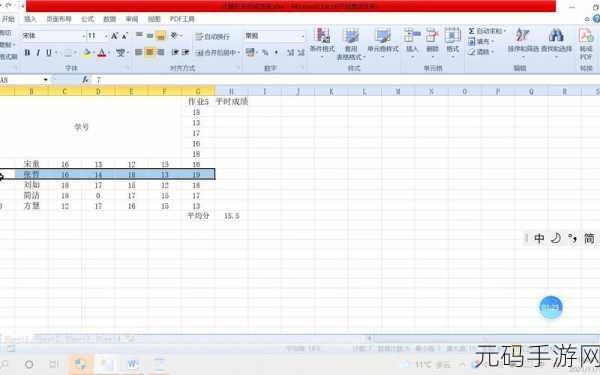Open the View (视图) tab
Viewport: 600px width, 375px height.
pos(154,19)
